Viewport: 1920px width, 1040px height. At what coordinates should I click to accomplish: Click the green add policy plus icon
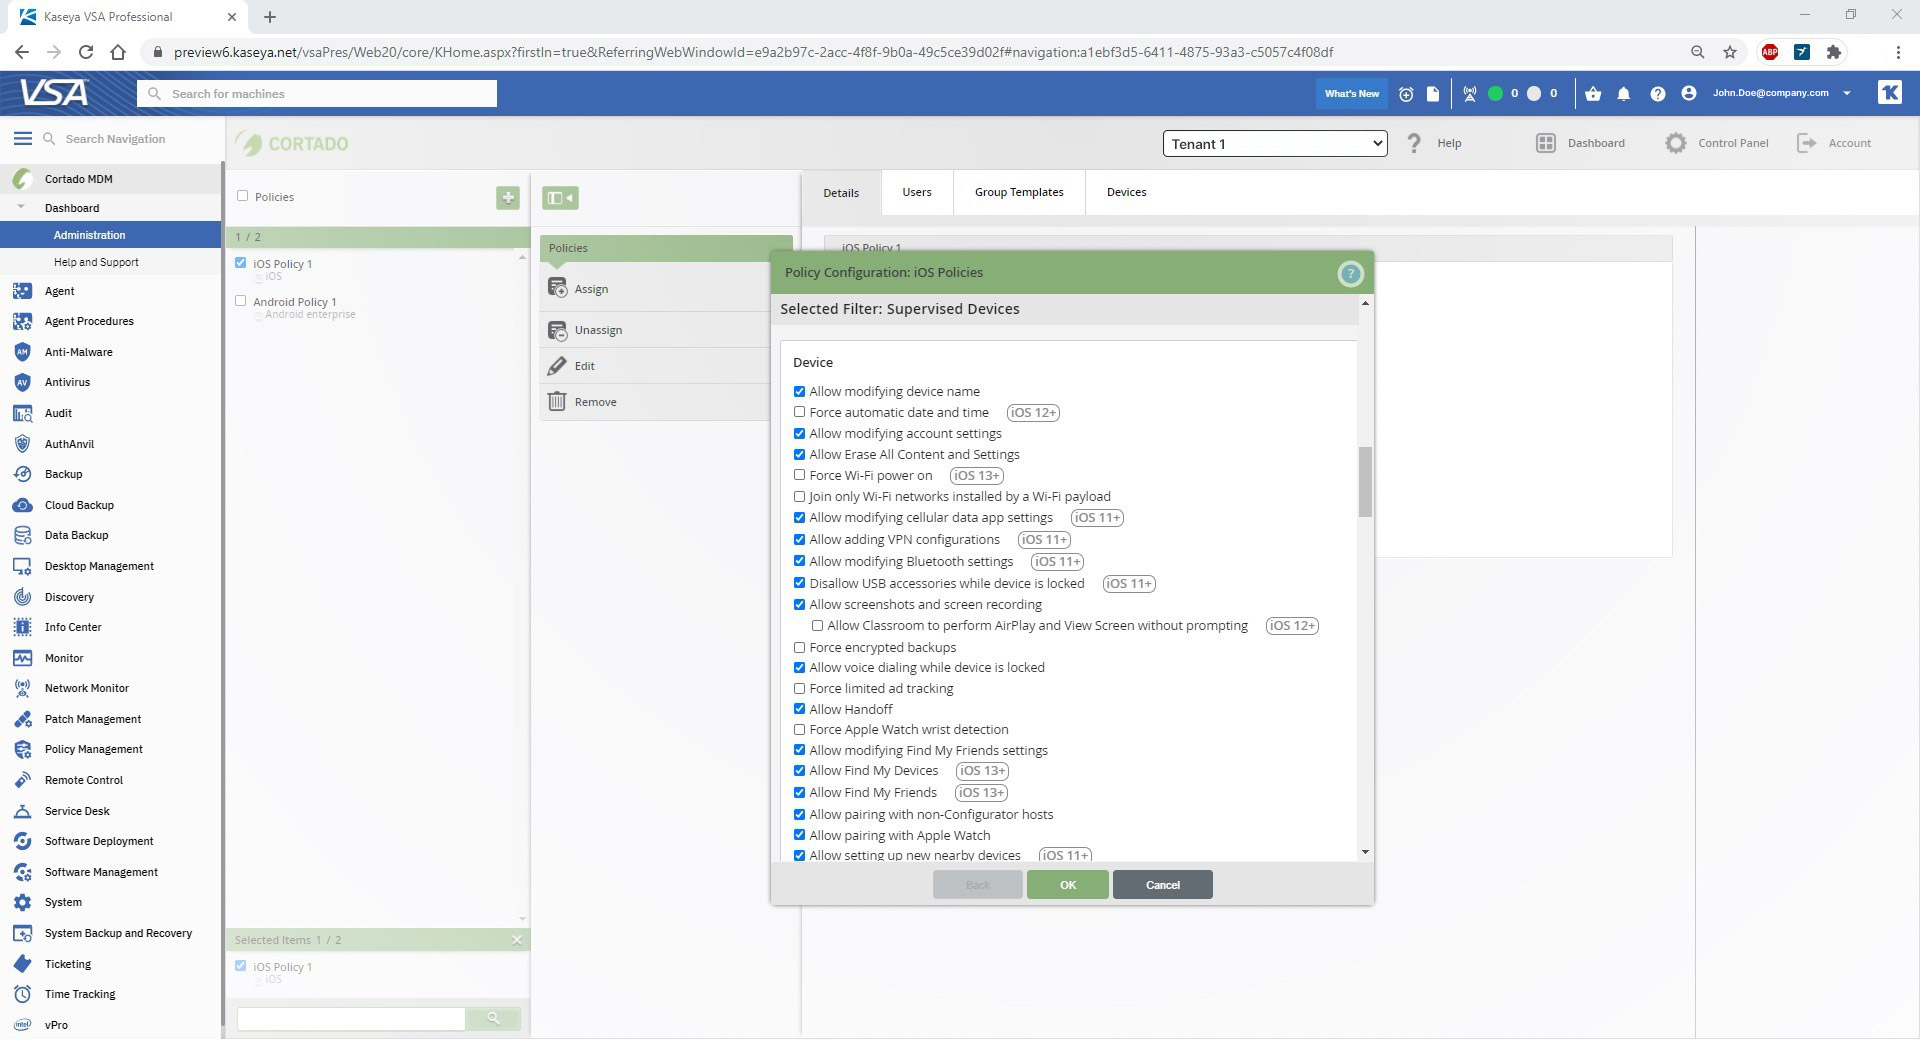point(508,198)
